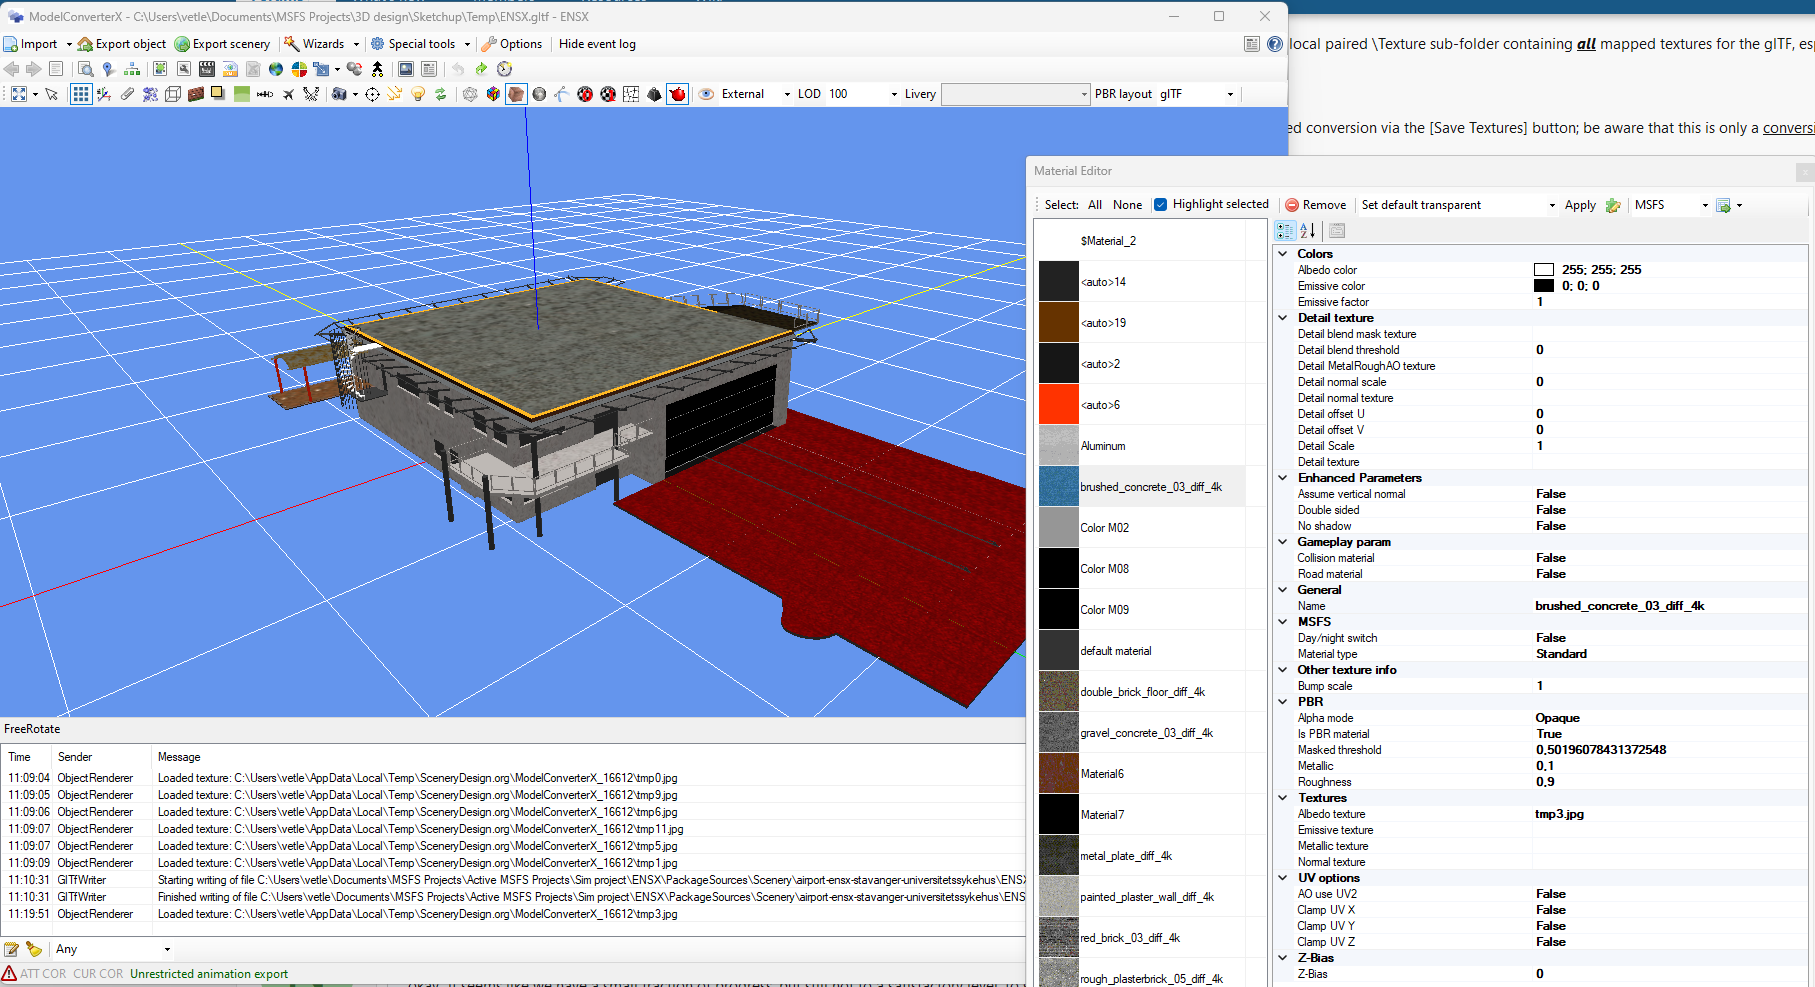Sort properties alphabetically with the A-Z icon
This screenshot has width=1815, height=987.
point(1308,231)
